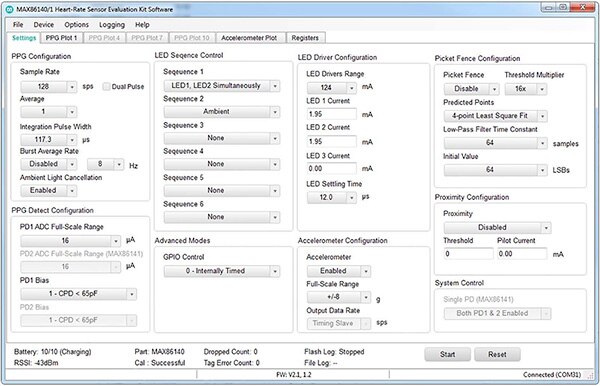Open the Accelerometer Enabled dropdown

pos(339,271)
